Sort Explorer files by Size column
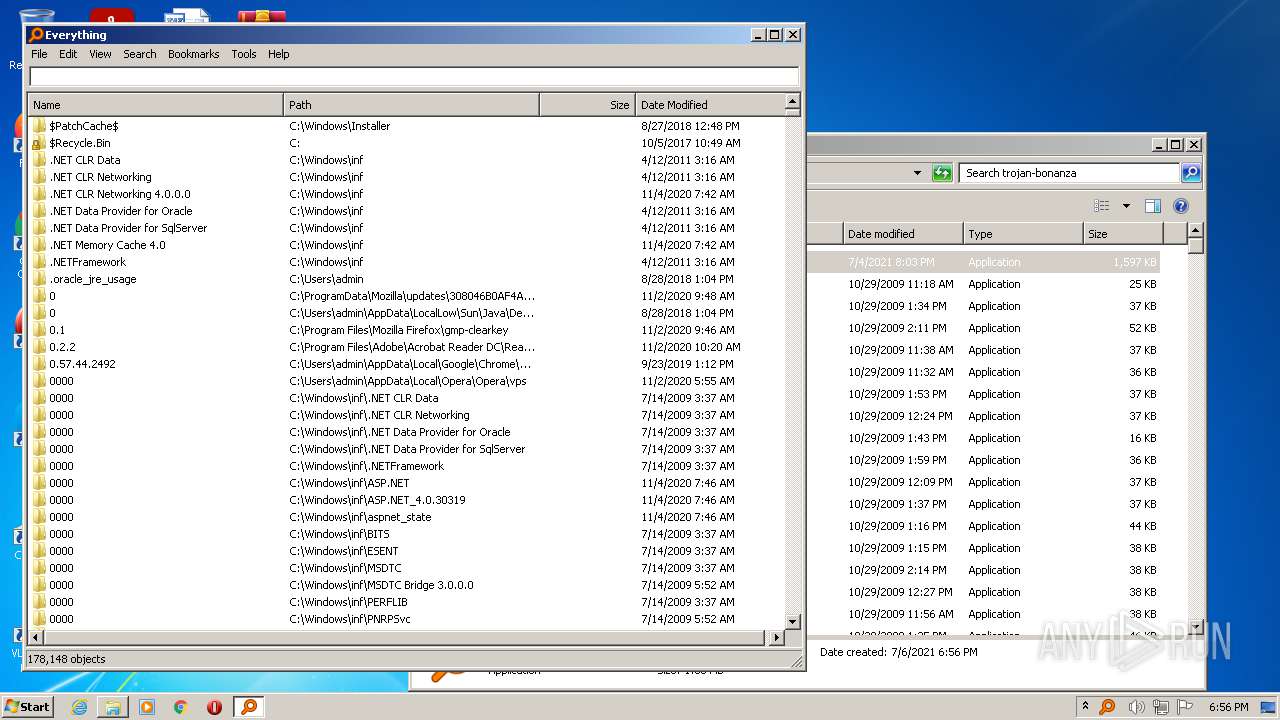 1123,234
